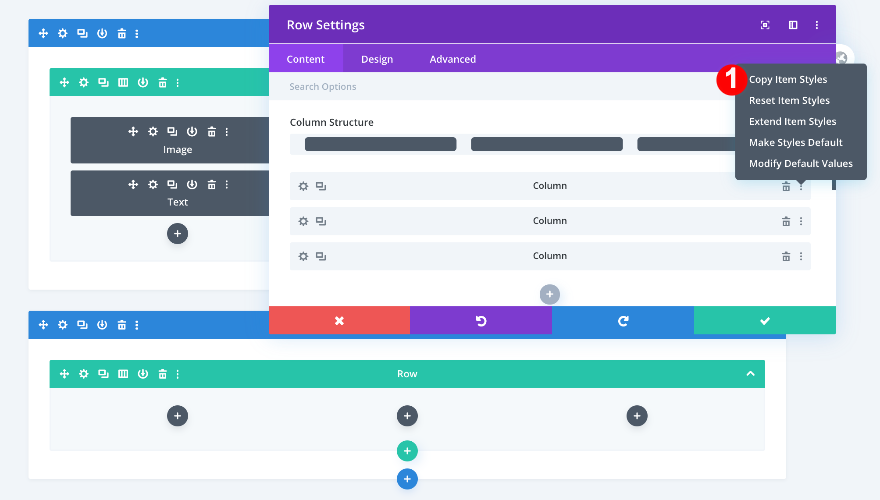Open three-dot menu in Row Settings header

(x=817, y=25)
